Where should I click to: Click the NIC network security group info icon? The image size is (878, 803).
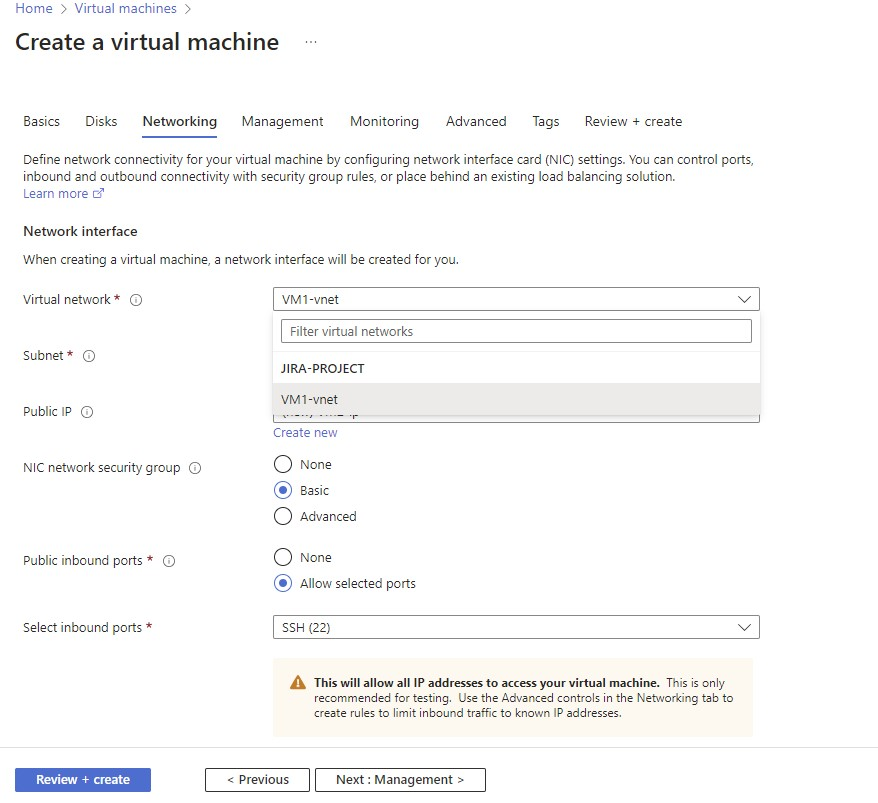click(x=193, y=468)
